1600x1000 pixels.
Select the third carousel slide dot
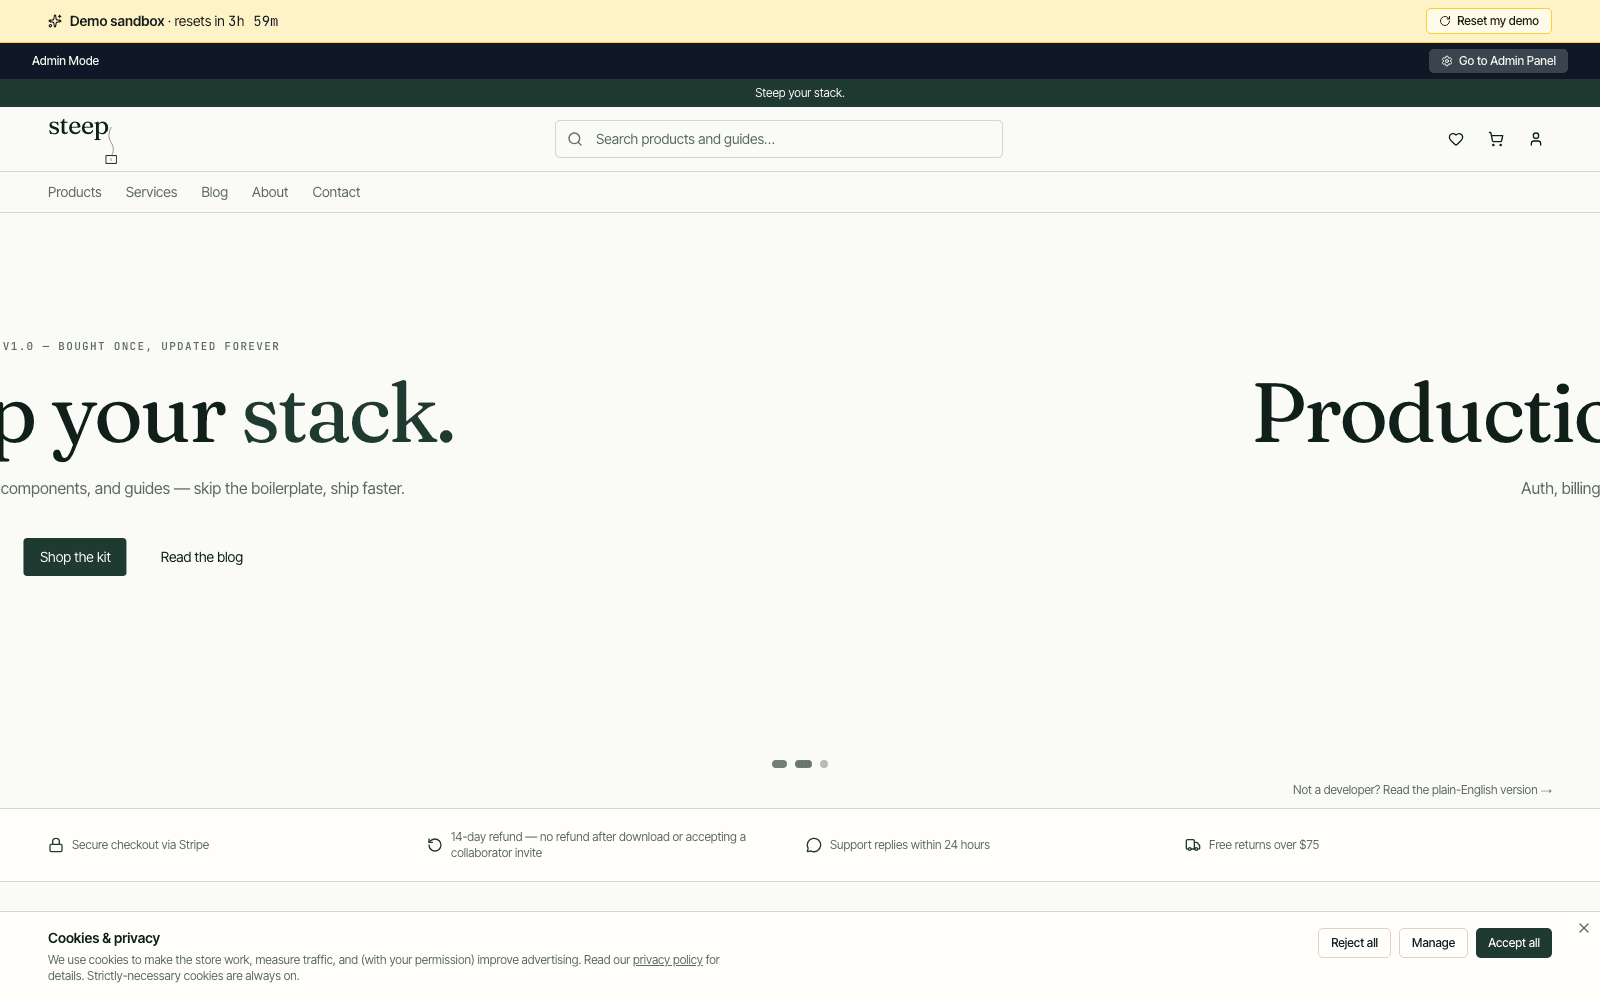[x=824, y=764]
